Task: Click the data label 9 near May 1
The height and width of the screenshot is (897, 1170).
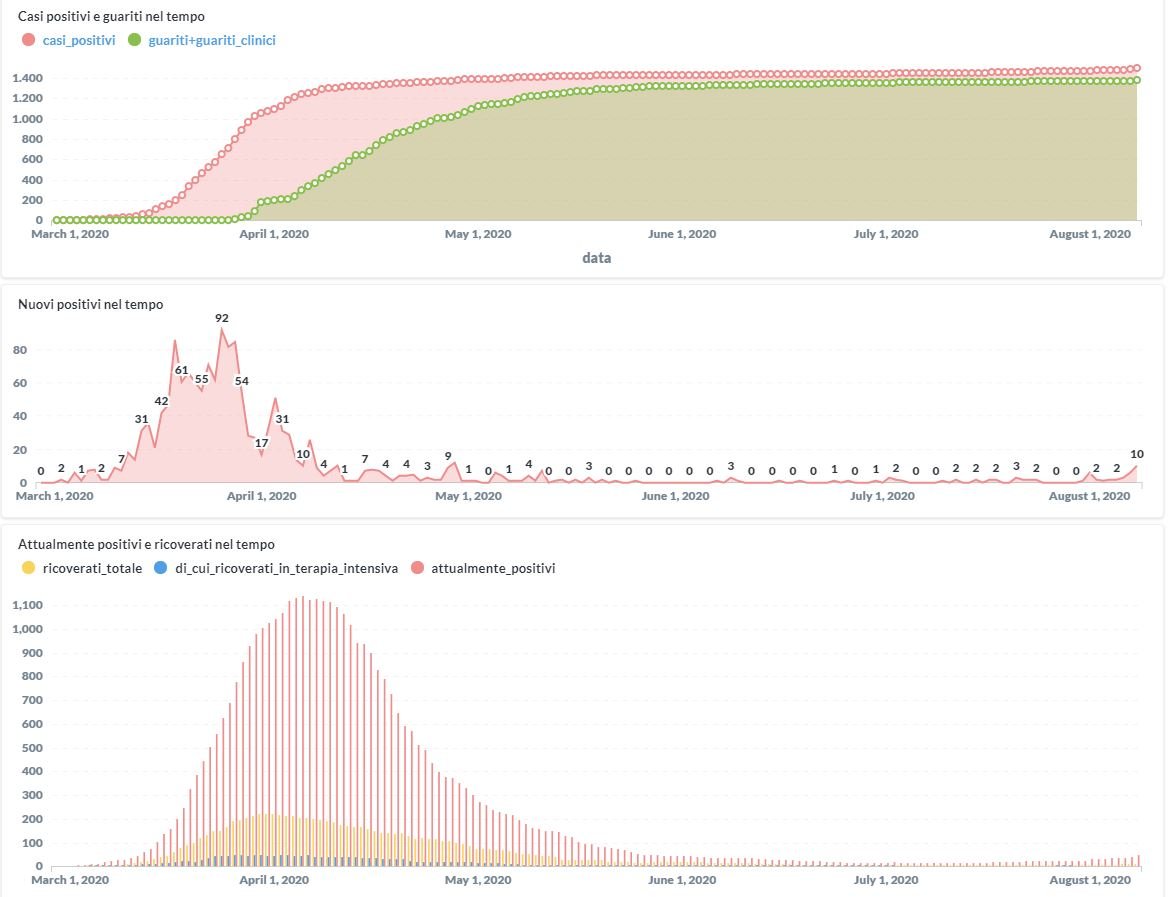Action: pyautogui.click(x=448, y=456)
